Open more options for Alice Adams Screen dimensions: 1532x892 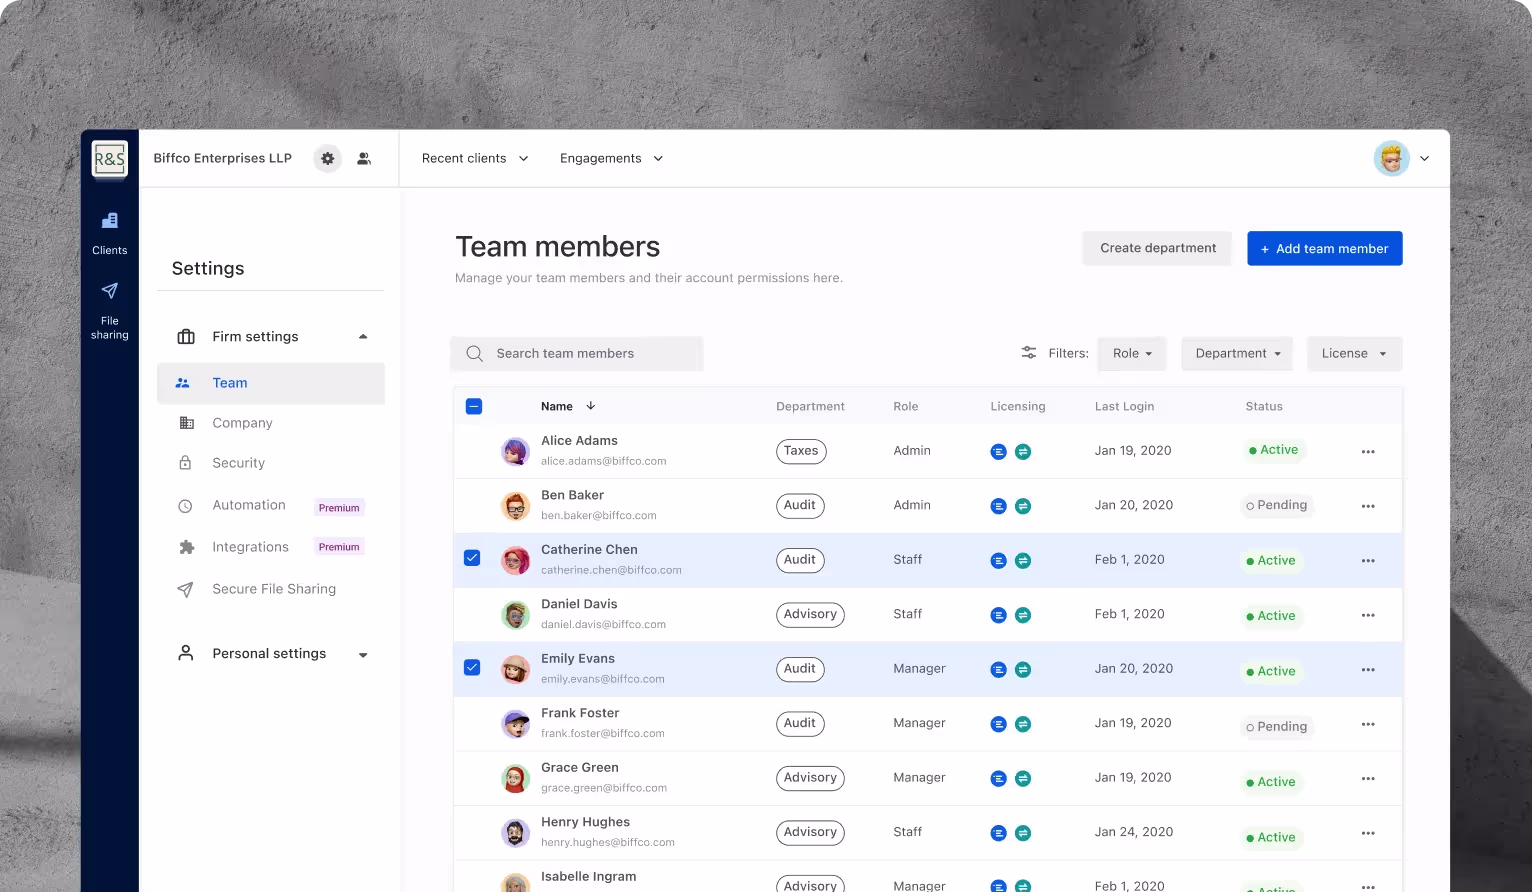(1368, 452)
